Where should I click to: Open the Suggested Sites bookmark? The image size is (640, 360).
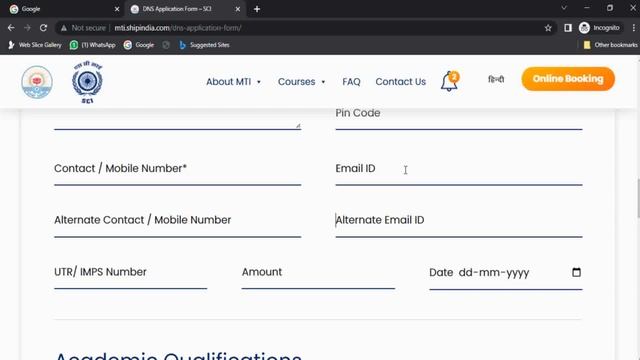[204, 45]
